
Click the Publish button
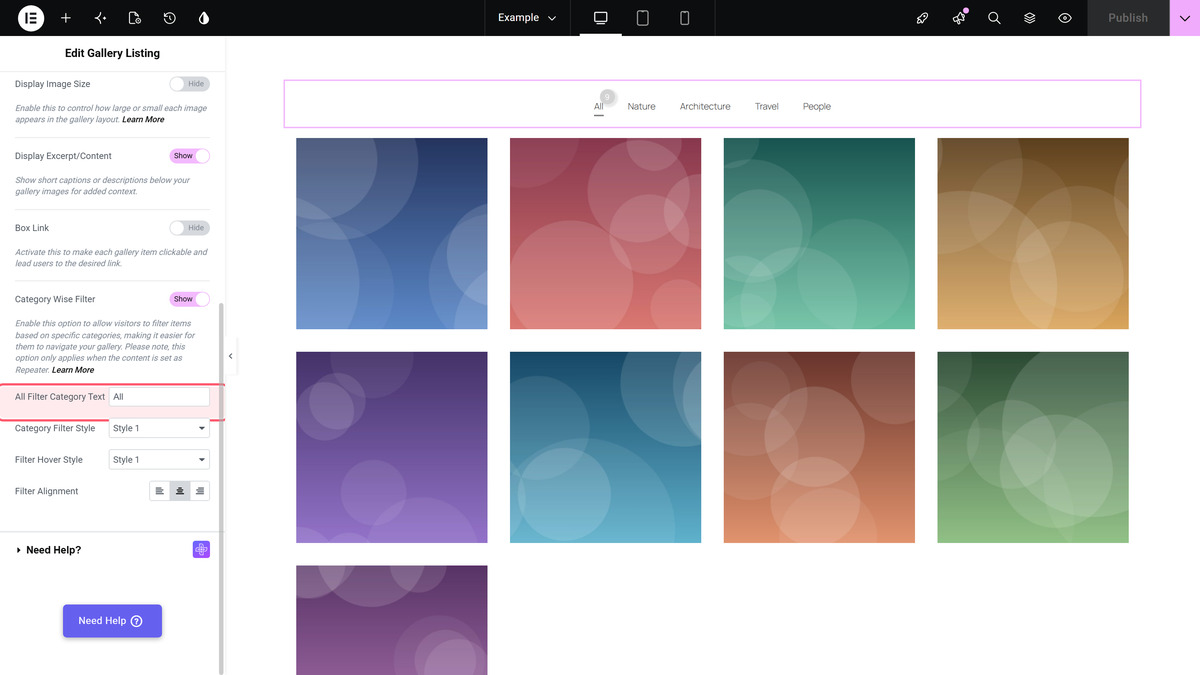pos(1128,18)
